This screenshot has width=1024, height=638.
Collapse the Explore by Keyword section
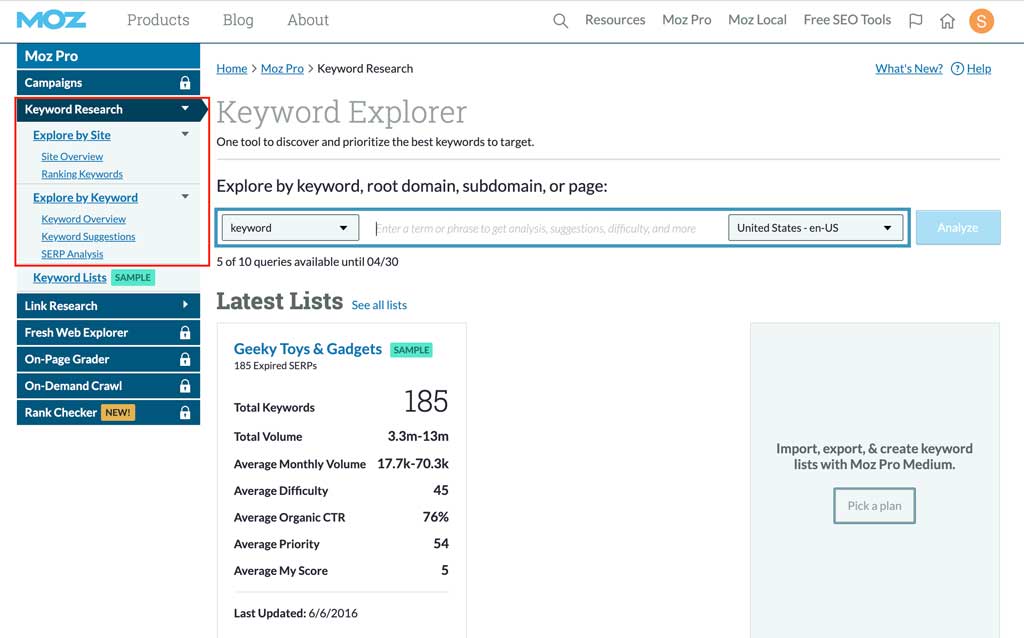coord(185,197)
